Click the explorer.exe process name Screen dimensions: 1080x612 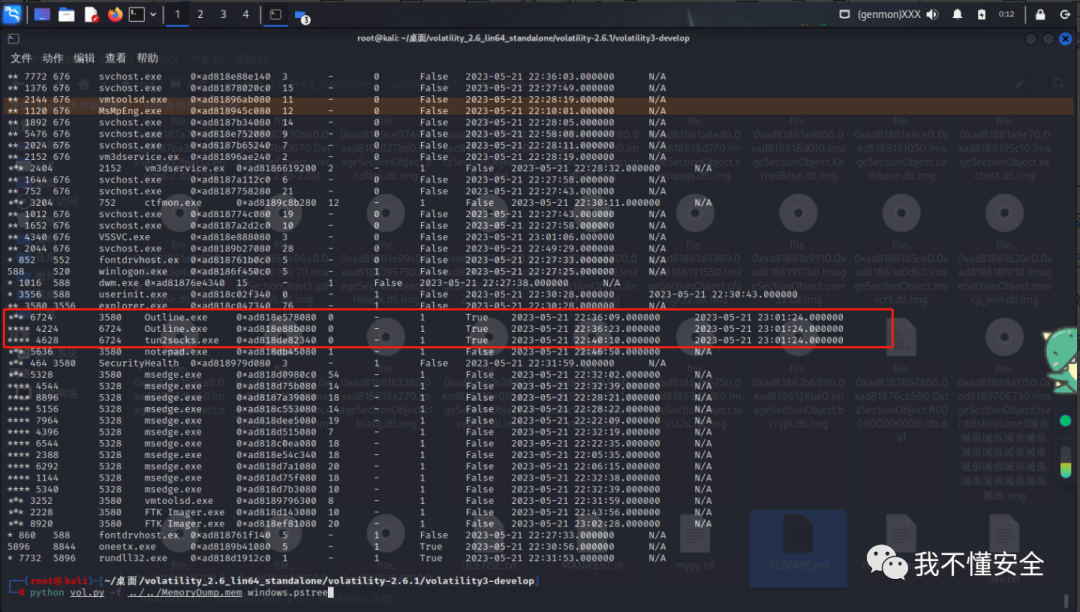[x=133, y=306]
